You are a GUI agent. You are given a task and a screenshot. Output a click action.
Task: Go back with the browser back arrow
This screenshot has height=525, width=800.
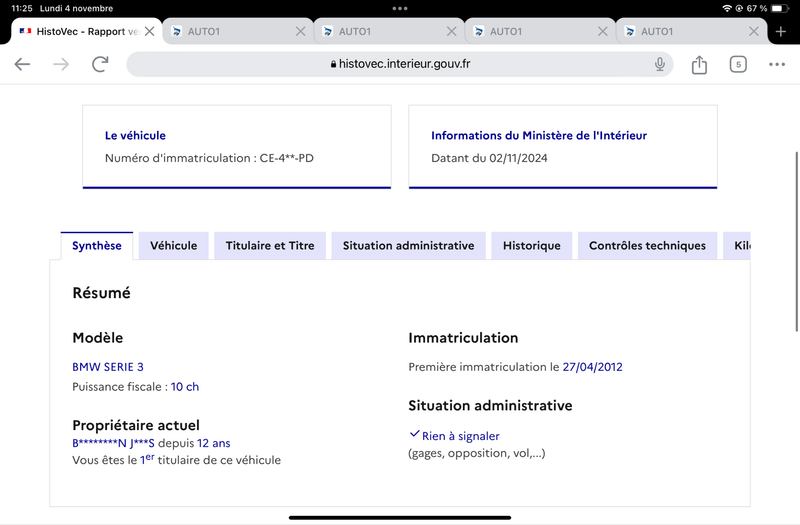coord(22,64)
